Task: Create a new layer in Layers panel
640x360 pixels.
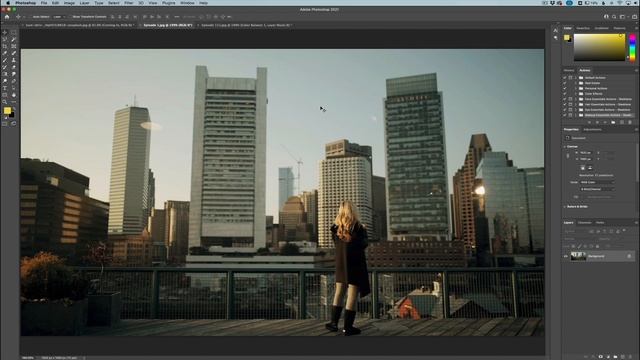Action: coord(622,356)
